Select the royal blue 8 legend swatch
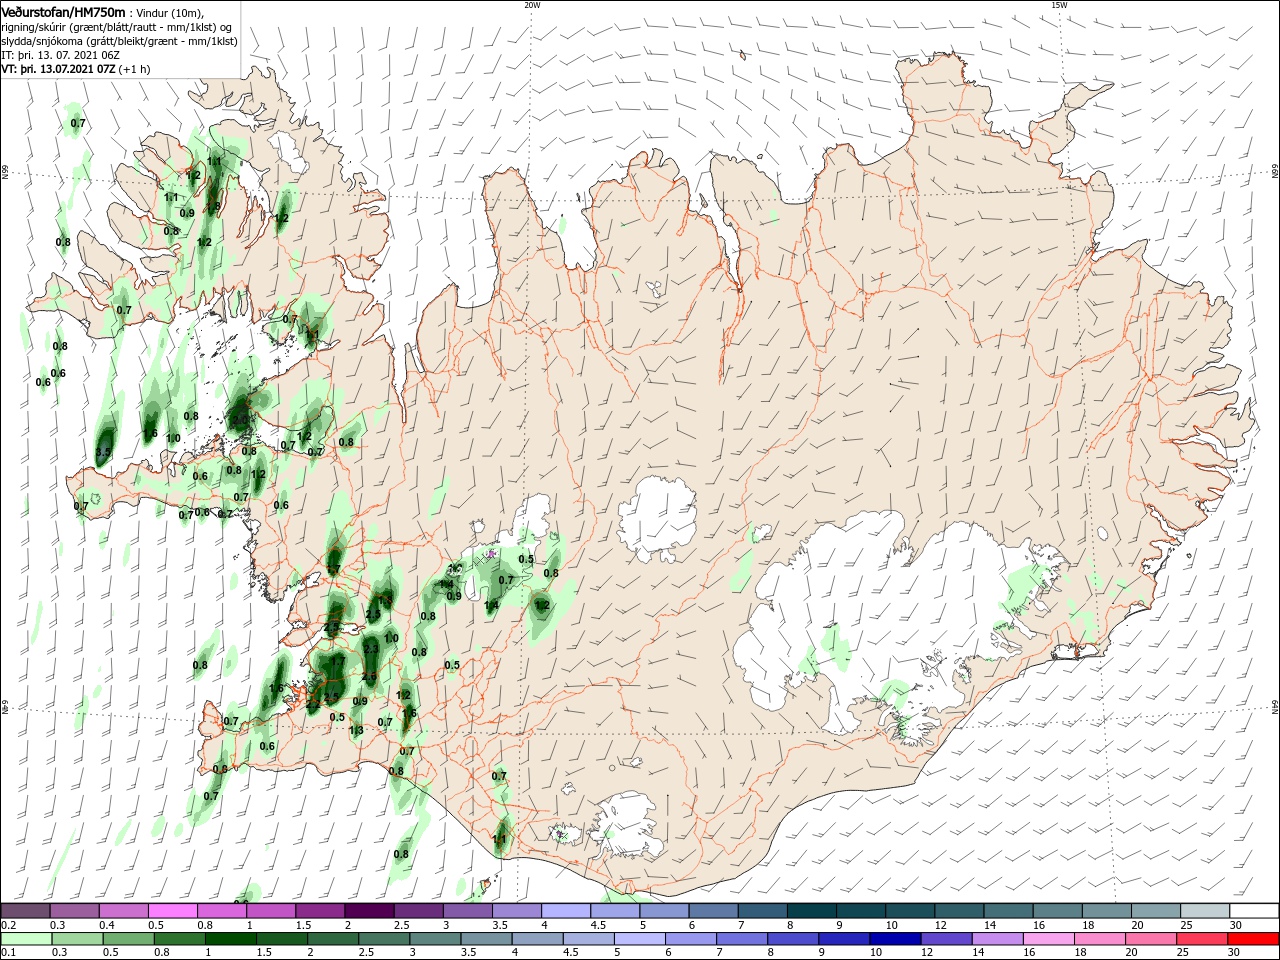Image resolution: width=1280 pixels, height=960 pixels. pos(794,940)
